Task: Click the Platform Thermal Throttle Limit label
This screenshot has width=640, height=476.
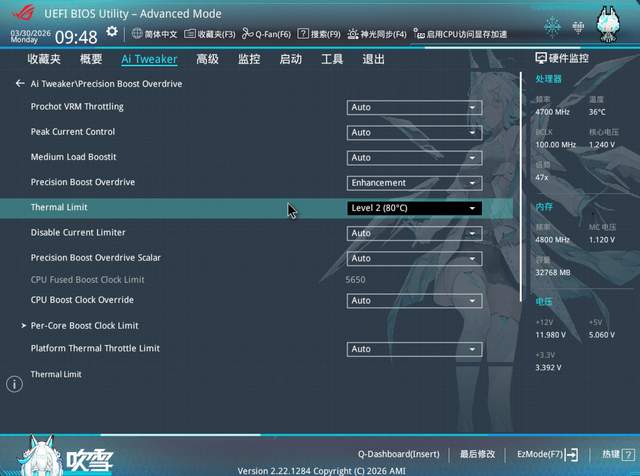Action: [x=95, y=349]
